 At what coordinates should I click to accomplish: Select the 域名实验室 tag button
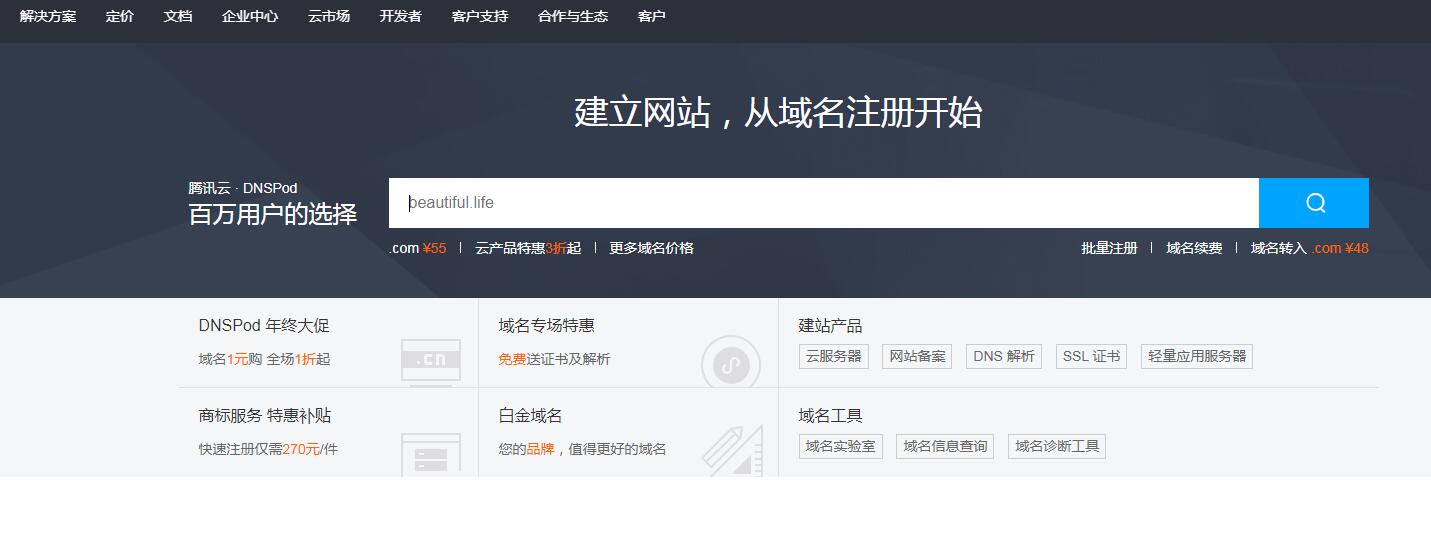pos(841,446)
